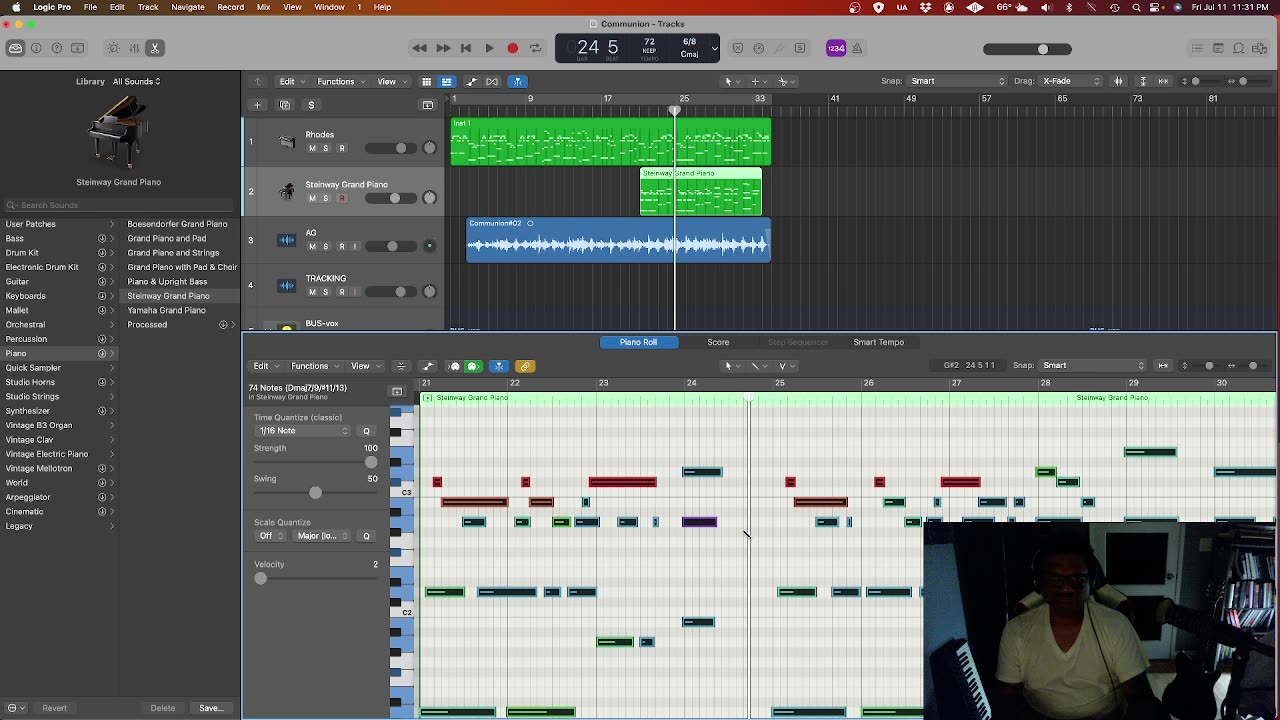Click the Save button in Library

coord(211,708)
